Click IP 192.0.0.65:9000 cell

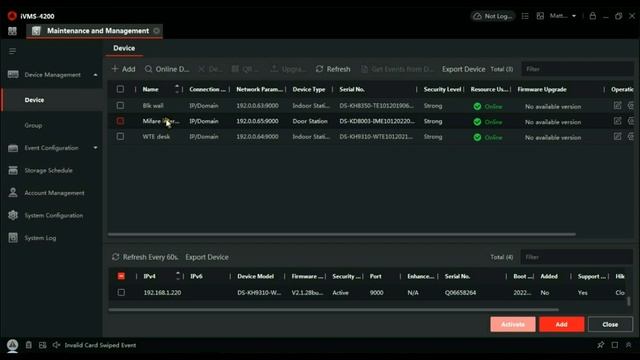pos(257,121)
